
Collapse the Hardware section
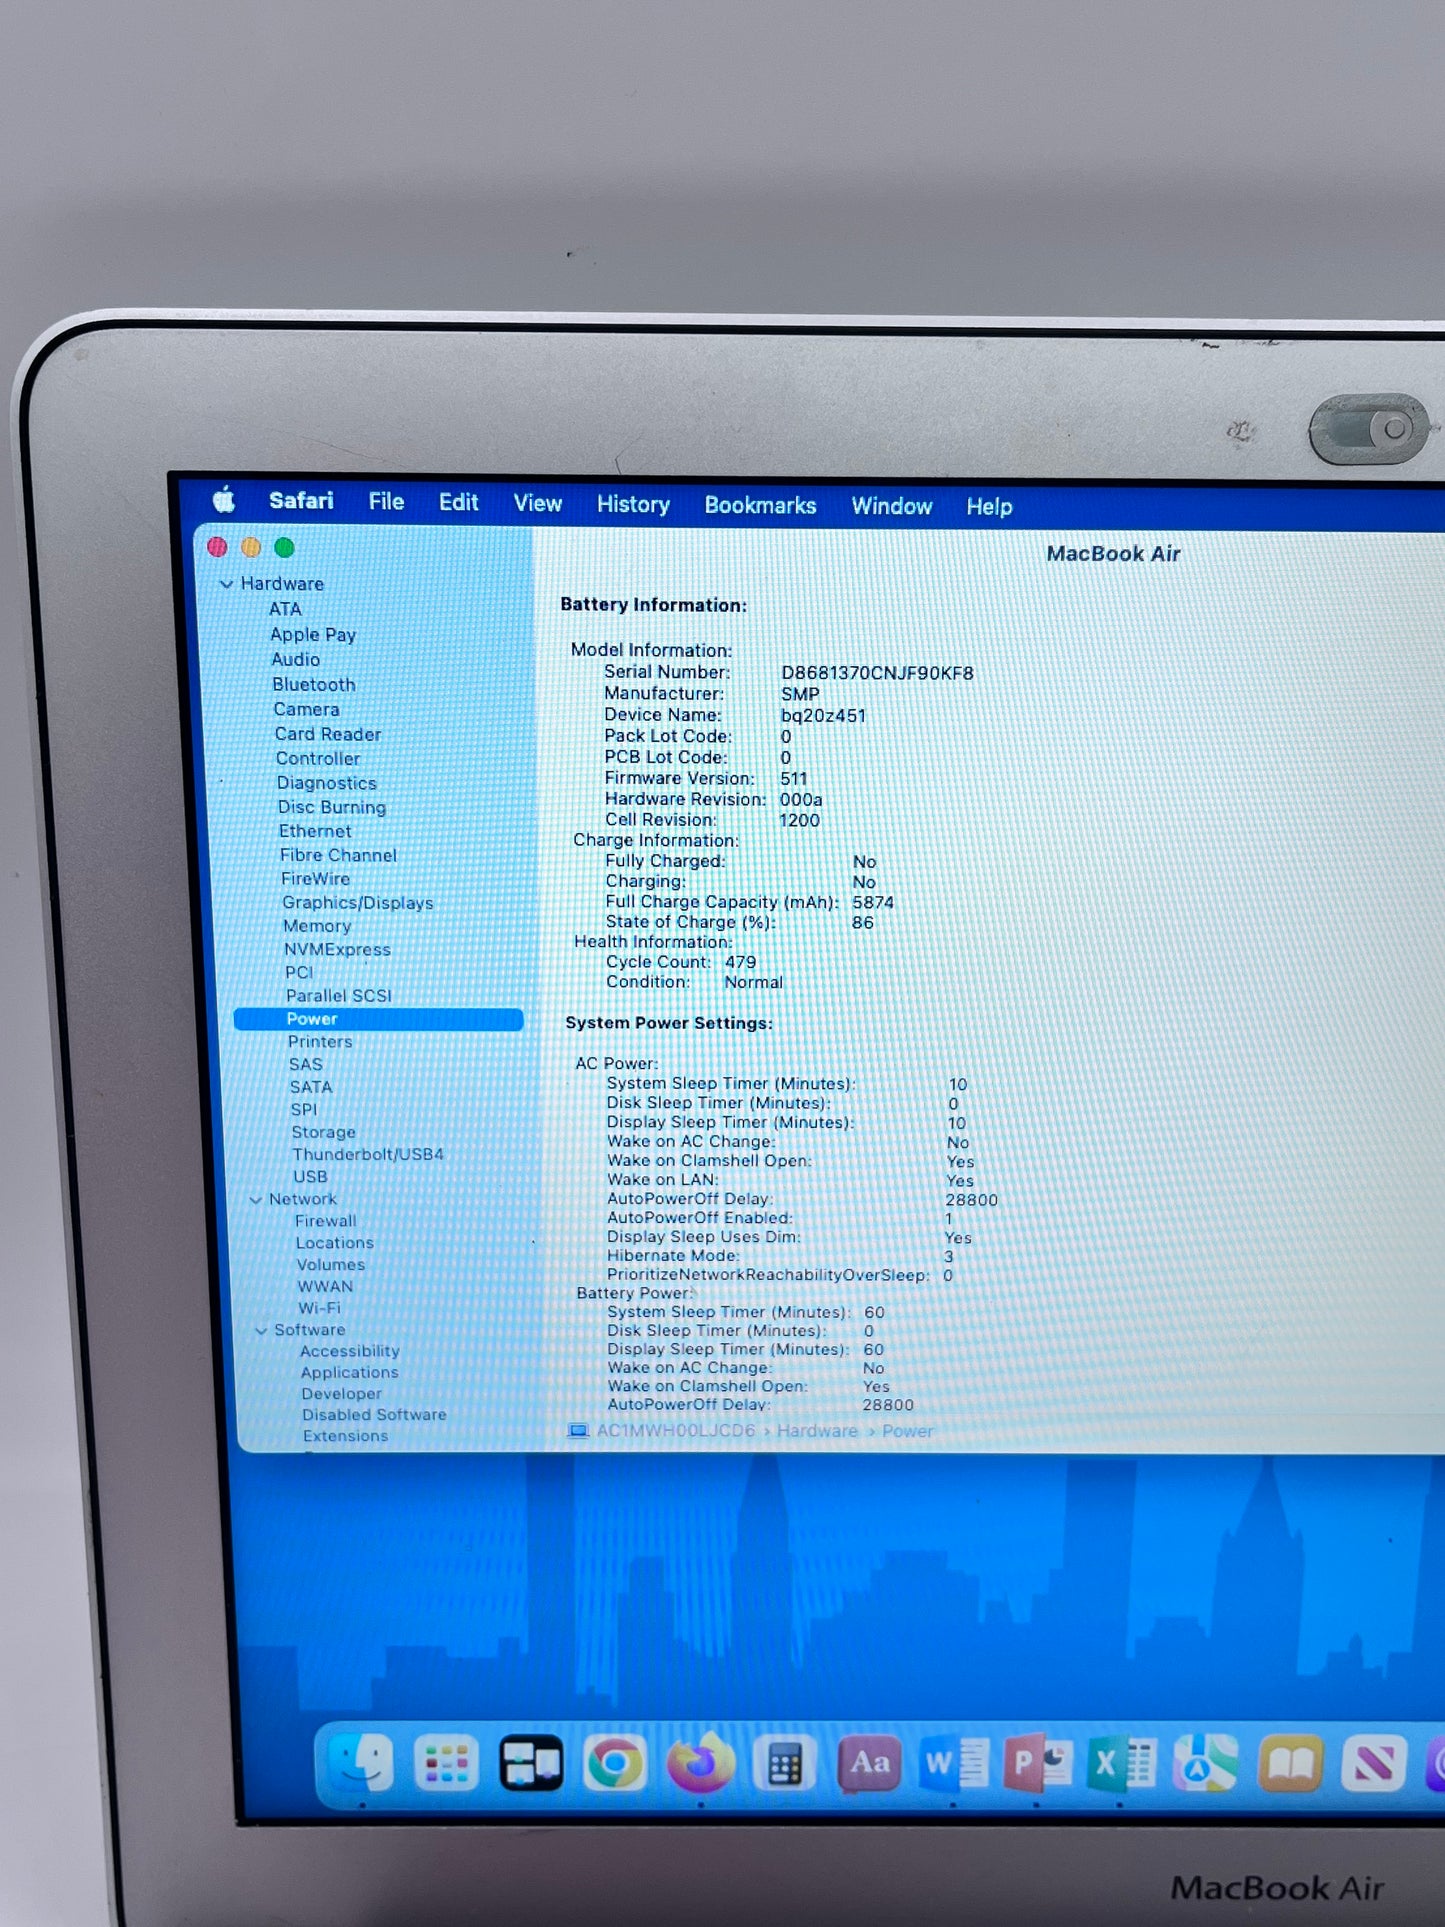(x=227, y=584)
